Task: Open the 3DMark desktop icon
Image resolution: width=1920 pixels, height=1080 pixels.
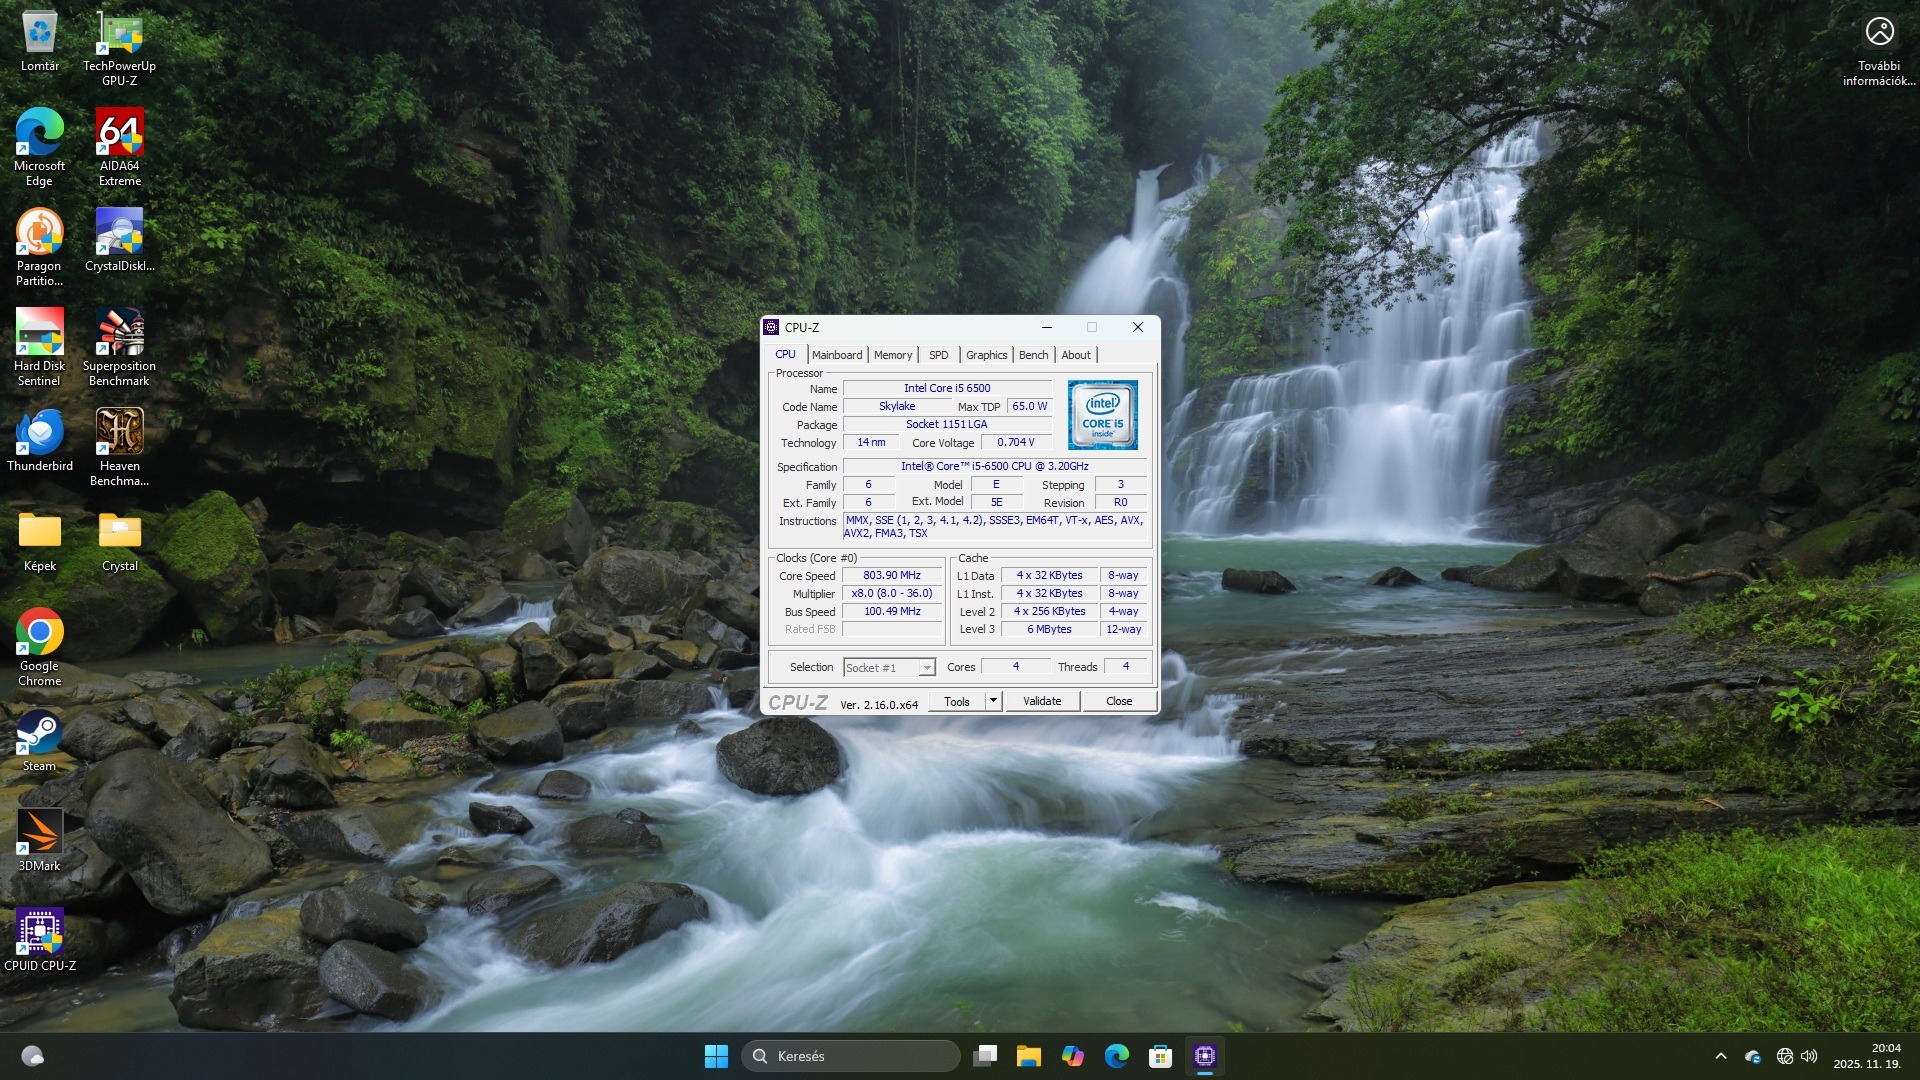Action: coord(39,834)
